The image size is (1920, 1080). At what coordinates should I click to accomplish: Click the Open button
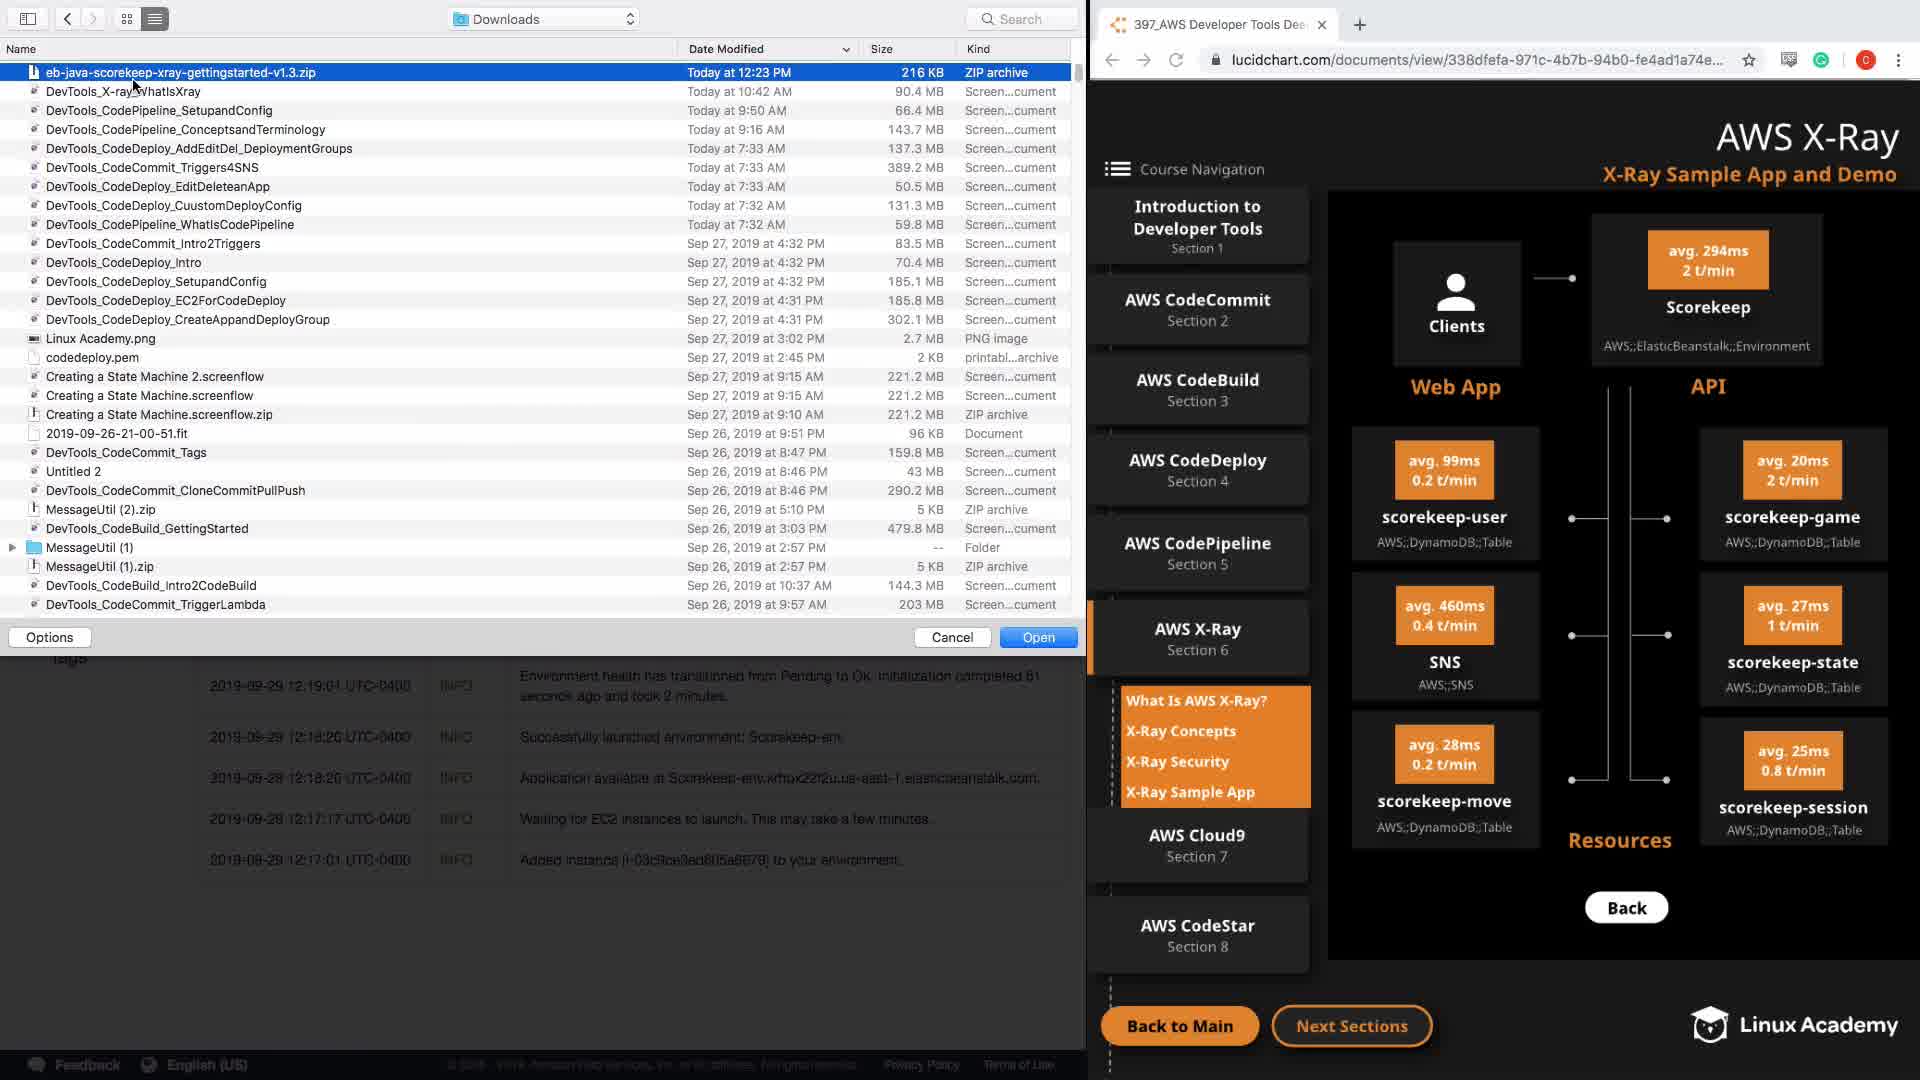click(x=1038, y=637)
